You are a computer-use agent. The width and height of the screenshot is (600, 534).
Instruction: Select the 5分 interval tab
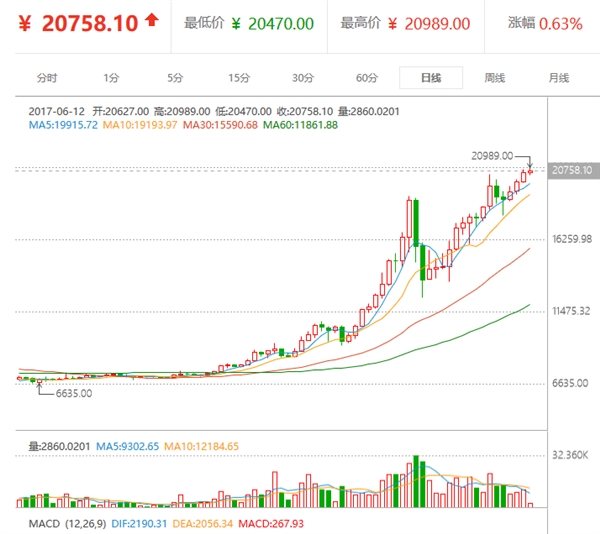coord(175,78)
